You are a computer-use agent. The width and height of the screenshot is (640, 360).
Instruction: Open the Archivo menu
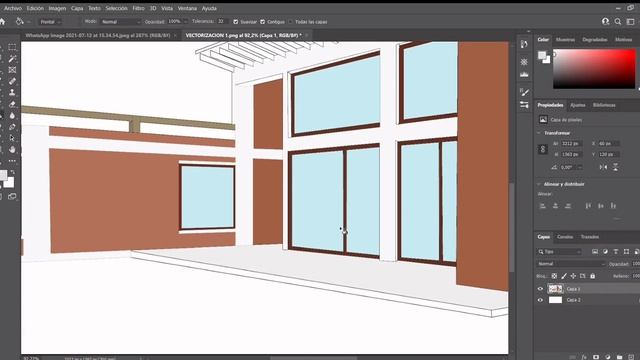coord(13,8)
